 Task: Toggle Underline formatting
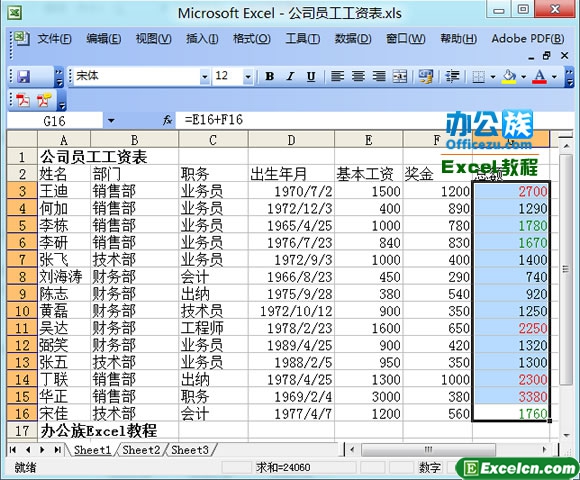[311, 77]
